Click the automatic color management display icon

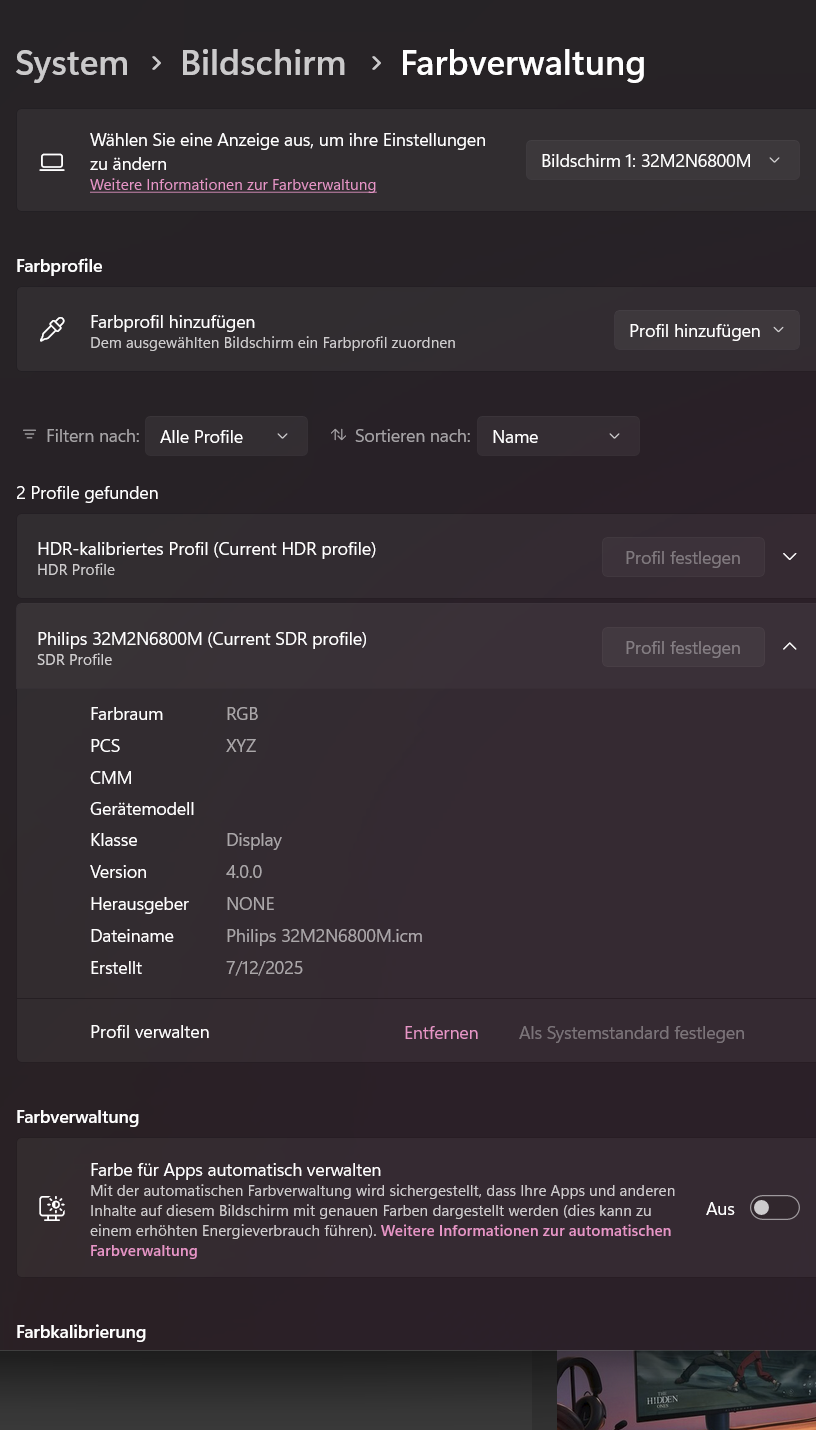[52, 1208]
